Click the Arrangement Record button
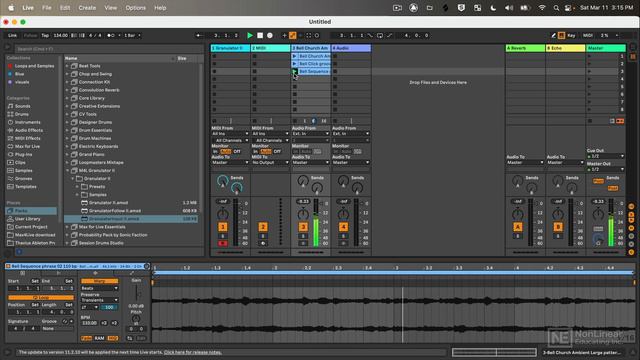This screenshot has height=360, width=640. pyautogui.click(x=270, y=36)
